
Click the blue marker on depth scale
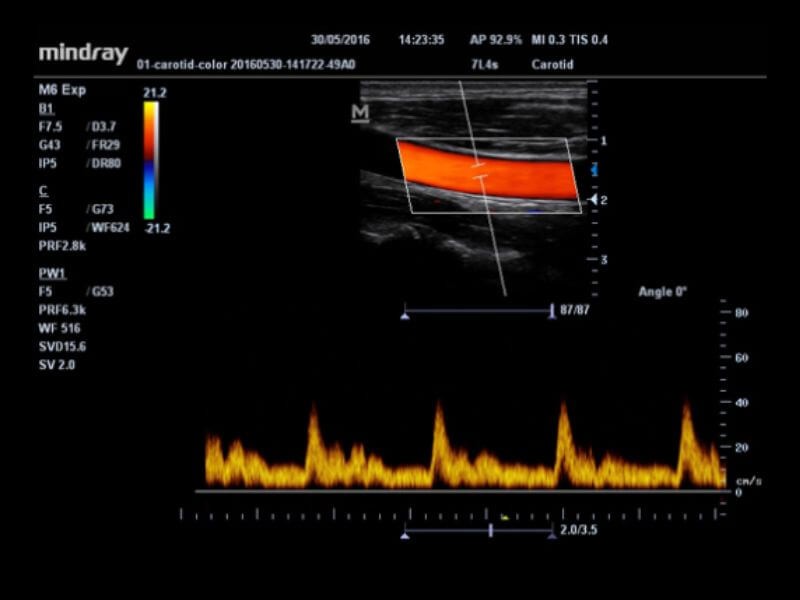(x=594, y=168)
